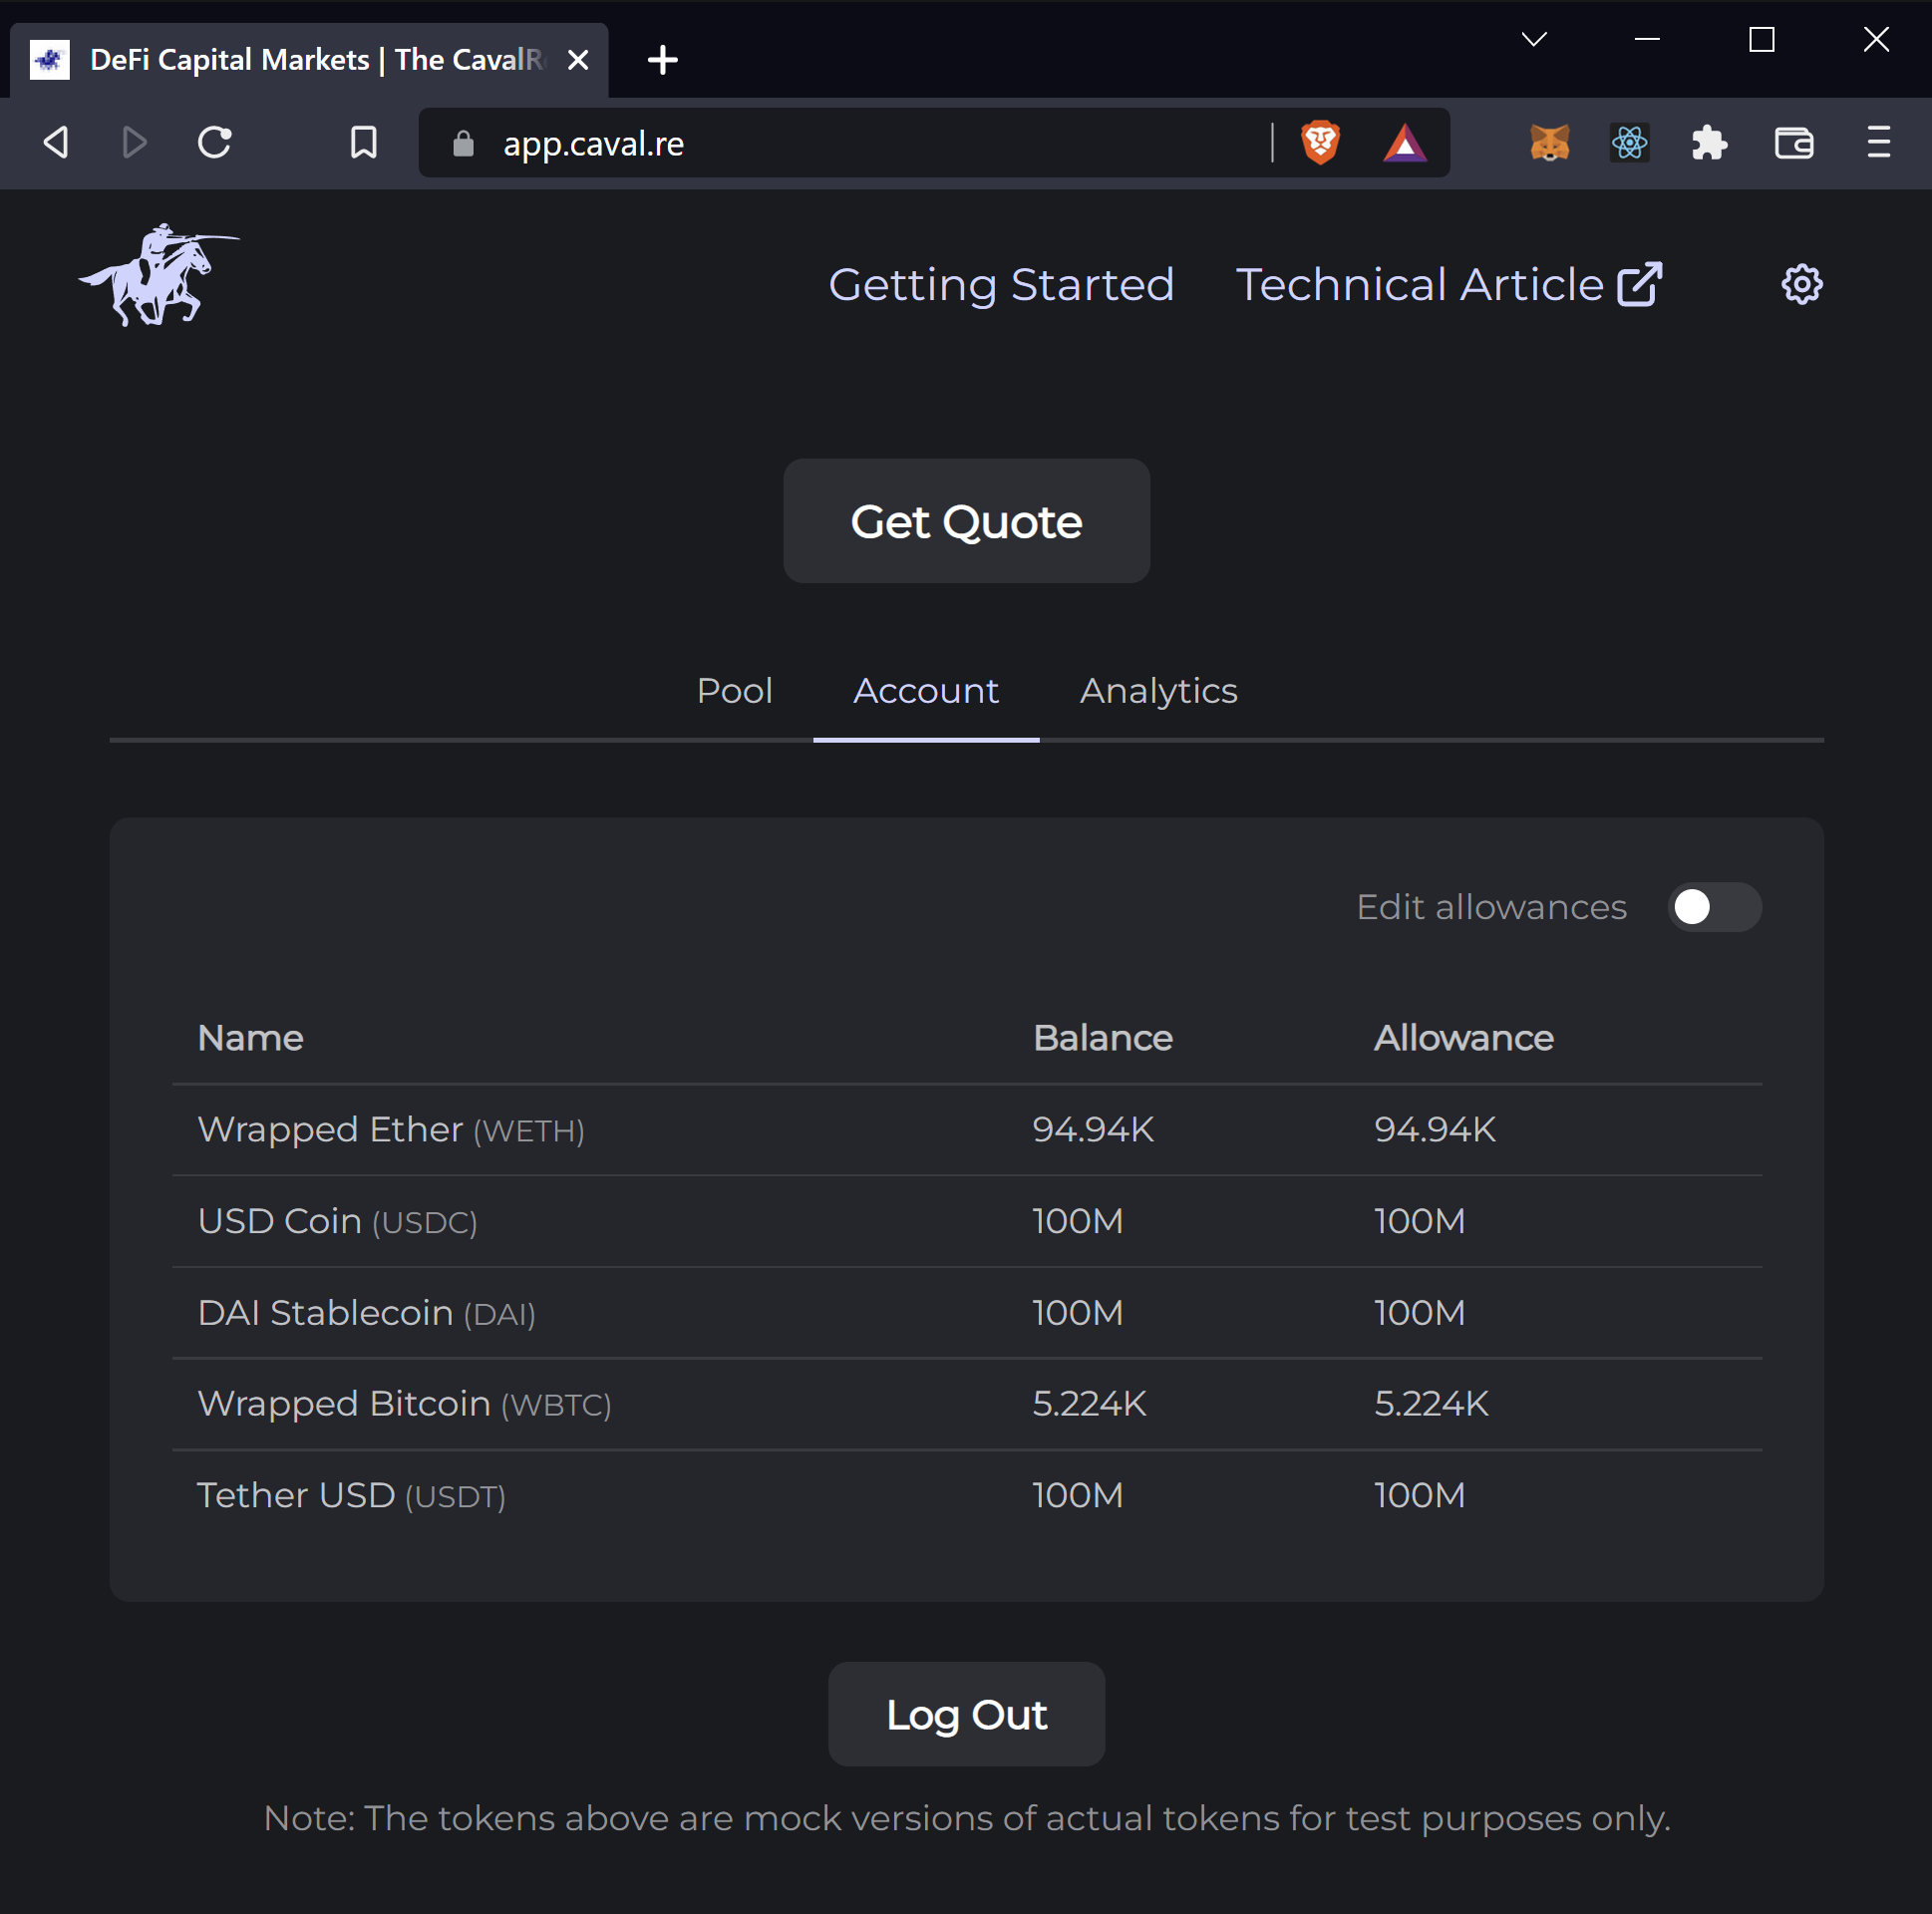The height and width of the screenshot is (1914, 1932).
Task: Click the USDT balance 100M
Action: tap(1077, 1496)
